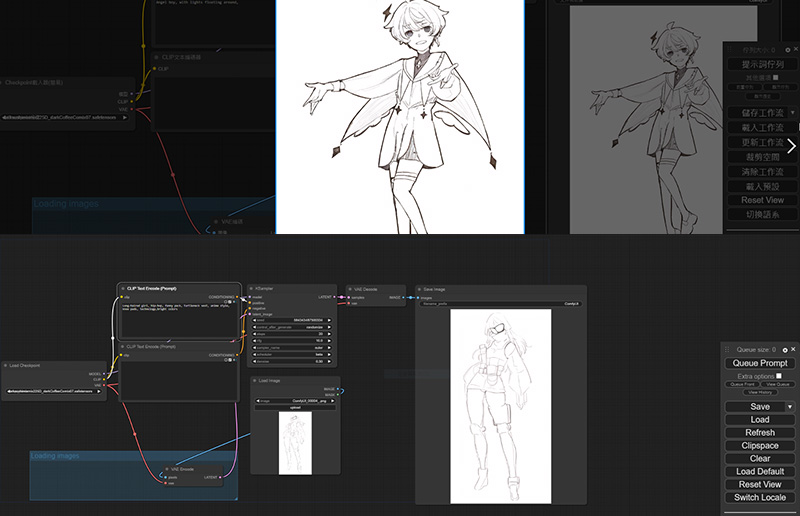Open the sampler_name combo in KSampler
Screen dimensions: 800x516
pyautogui.click(x=292, y=348)
